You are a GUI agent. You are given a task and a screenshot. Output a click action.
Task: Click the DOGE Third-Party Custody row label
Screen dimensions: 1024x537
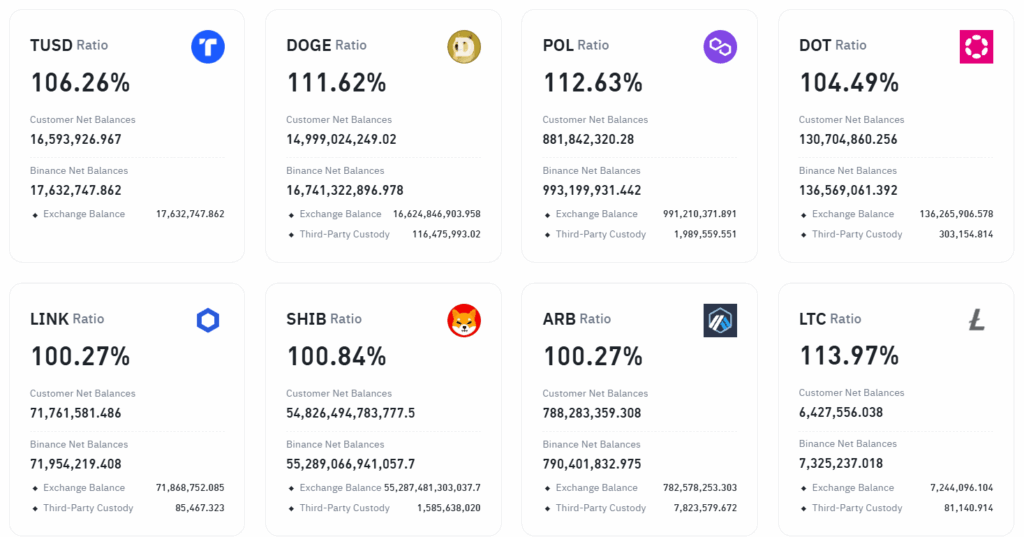pos(345,234)
